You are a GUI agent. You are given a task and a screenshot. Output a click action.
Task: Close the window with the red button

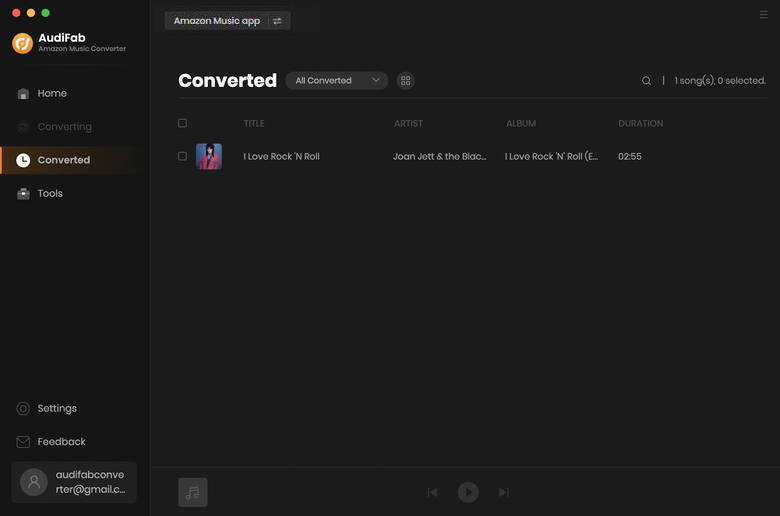coord(16,13)
